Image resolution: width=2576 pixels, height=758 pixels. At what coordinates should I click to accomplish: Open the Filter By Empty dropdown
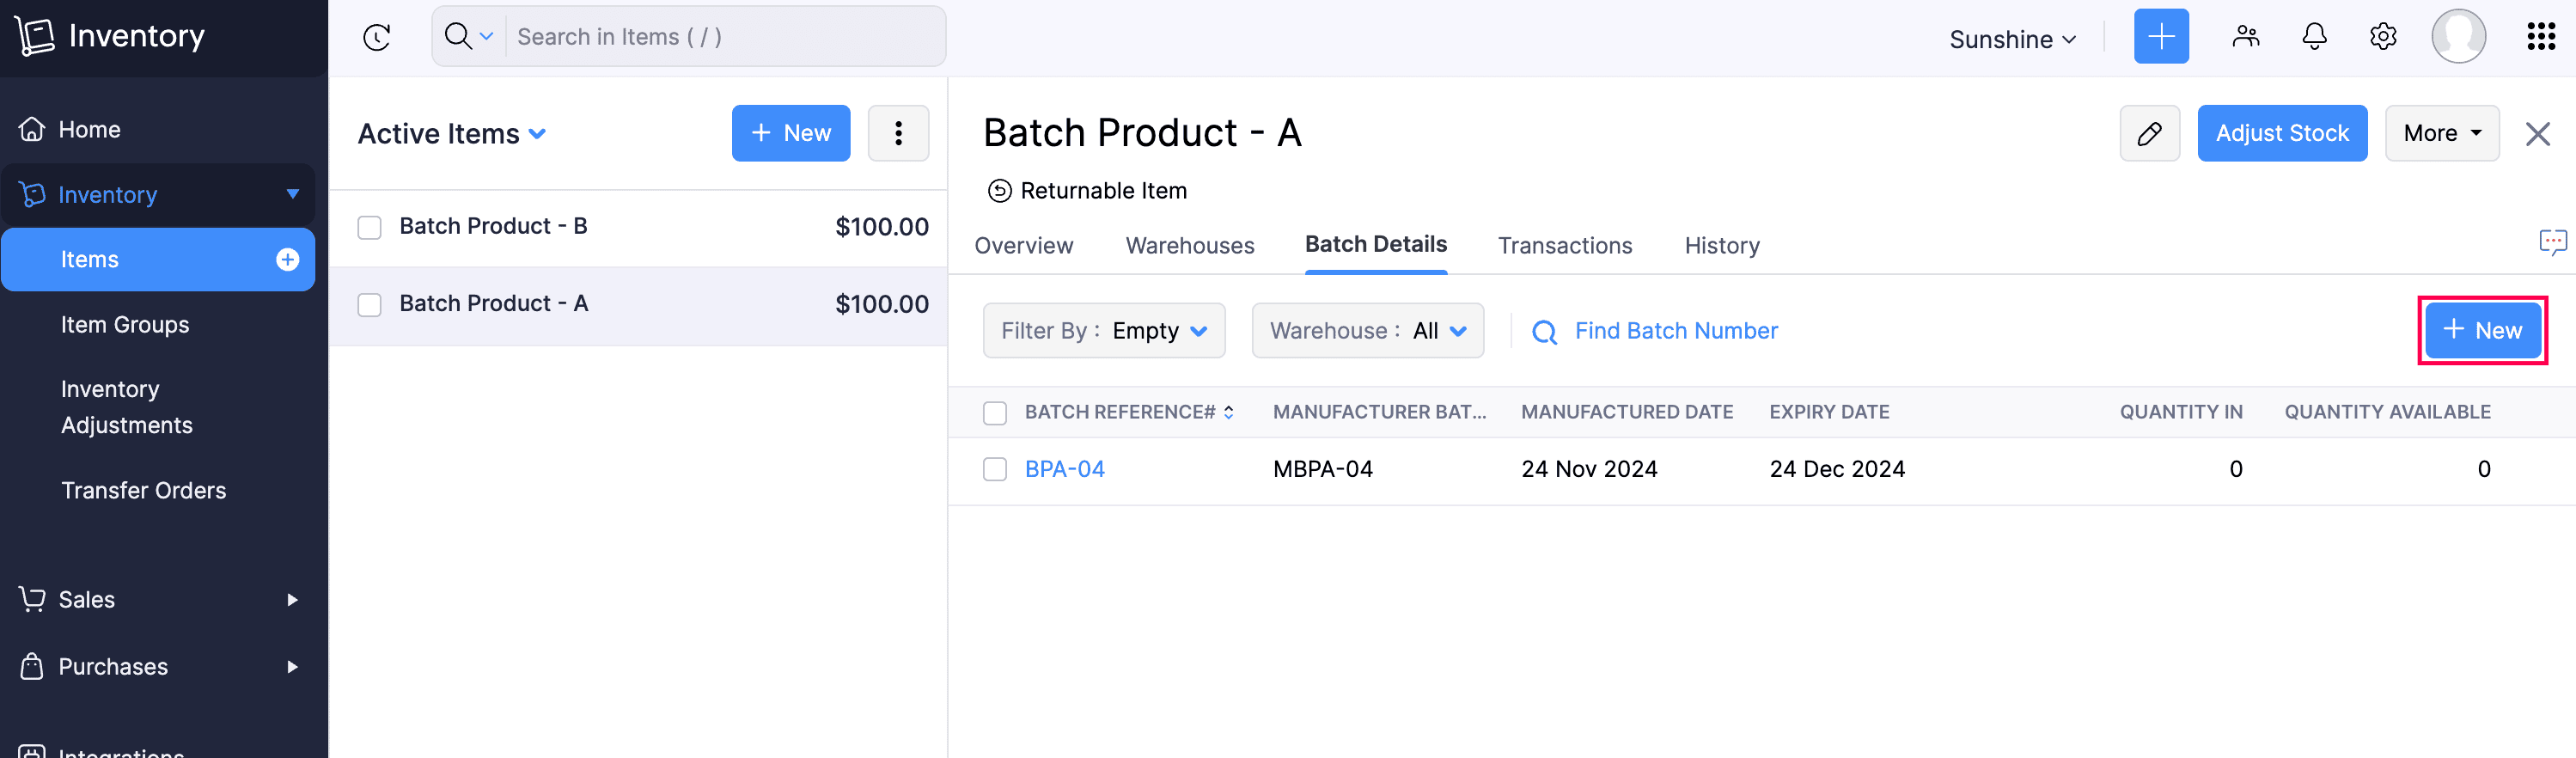[x=1104, y=331]
